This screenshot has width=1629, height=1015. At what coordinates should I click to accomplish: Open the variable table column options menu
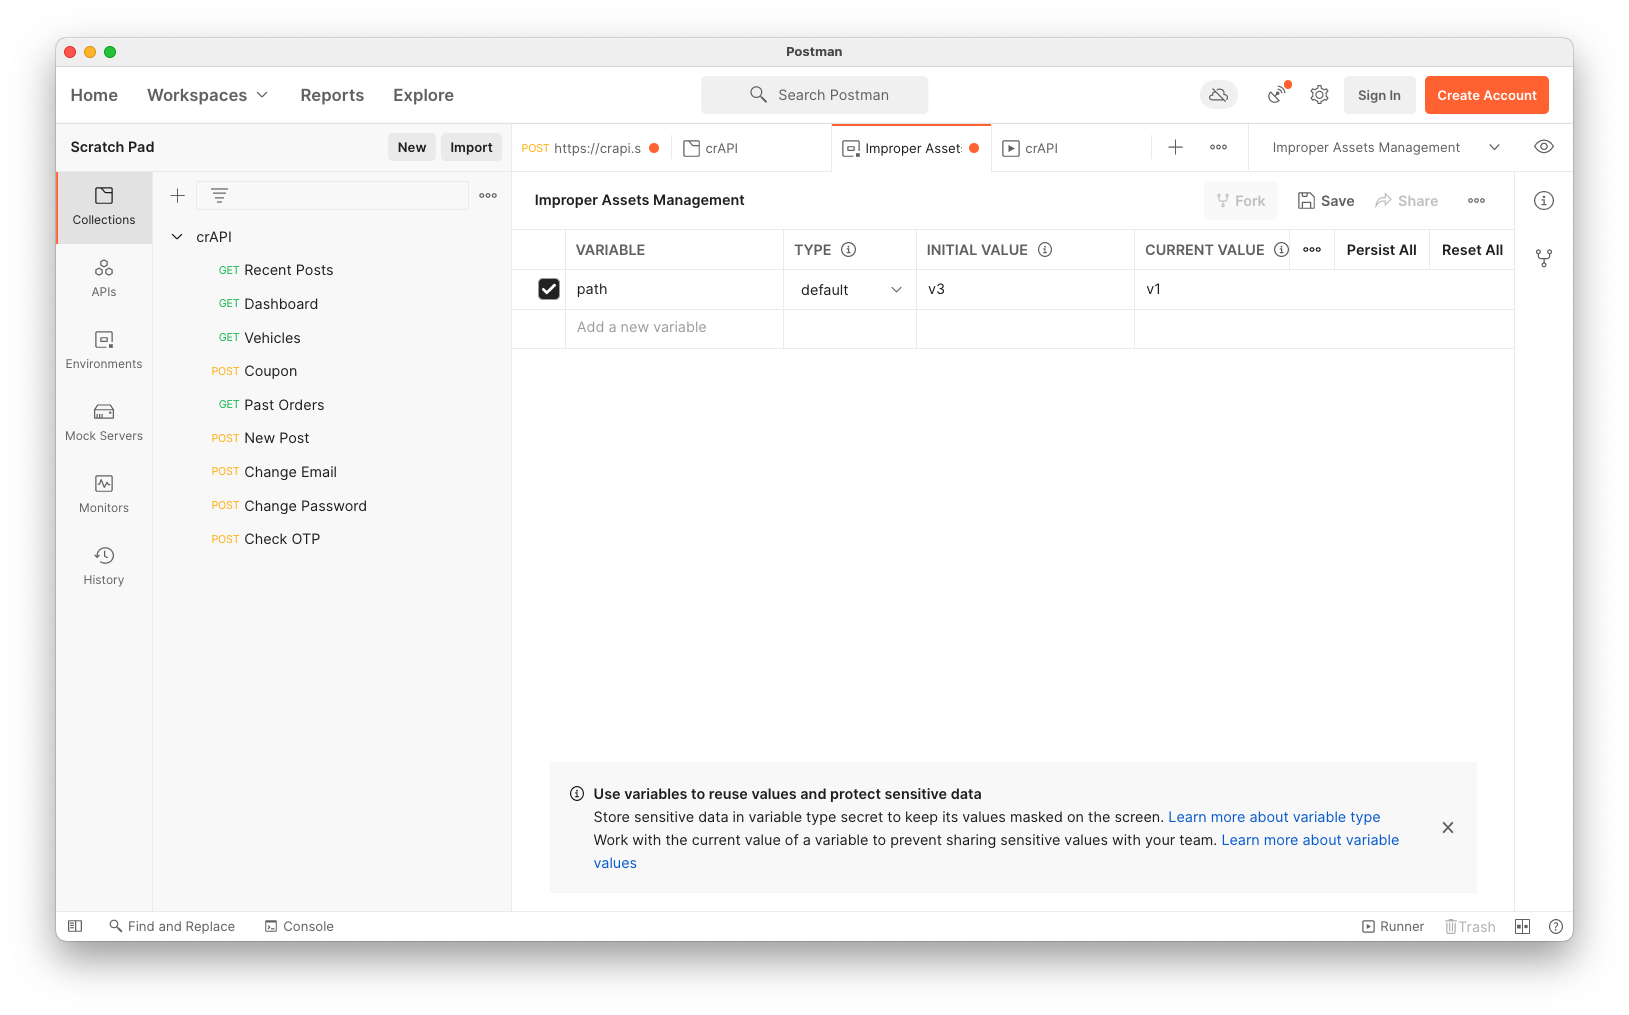1312,250
